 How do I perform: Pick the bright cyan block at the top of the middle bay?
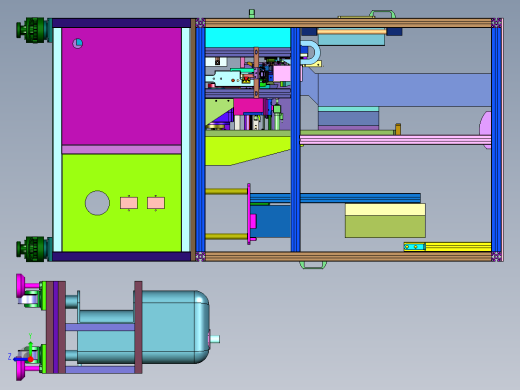(x=248, y=38)
